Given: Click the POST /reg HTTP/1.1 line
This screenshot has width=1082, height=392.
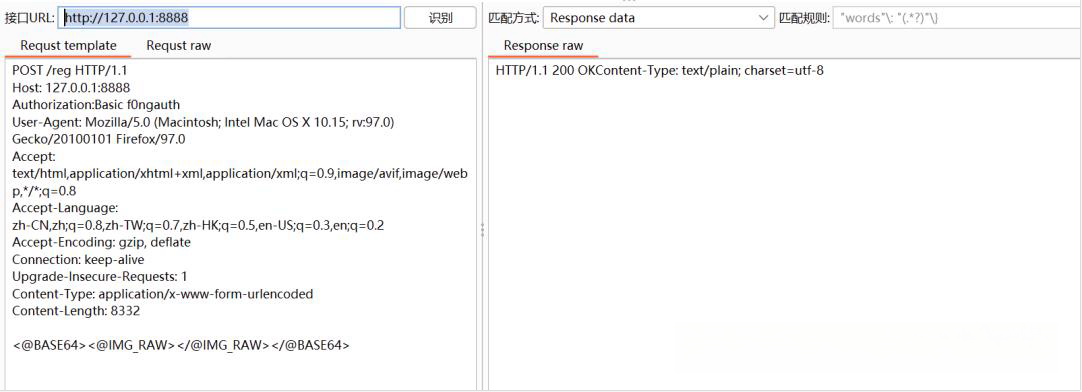Looking at the screenshot, I should 70,70.
